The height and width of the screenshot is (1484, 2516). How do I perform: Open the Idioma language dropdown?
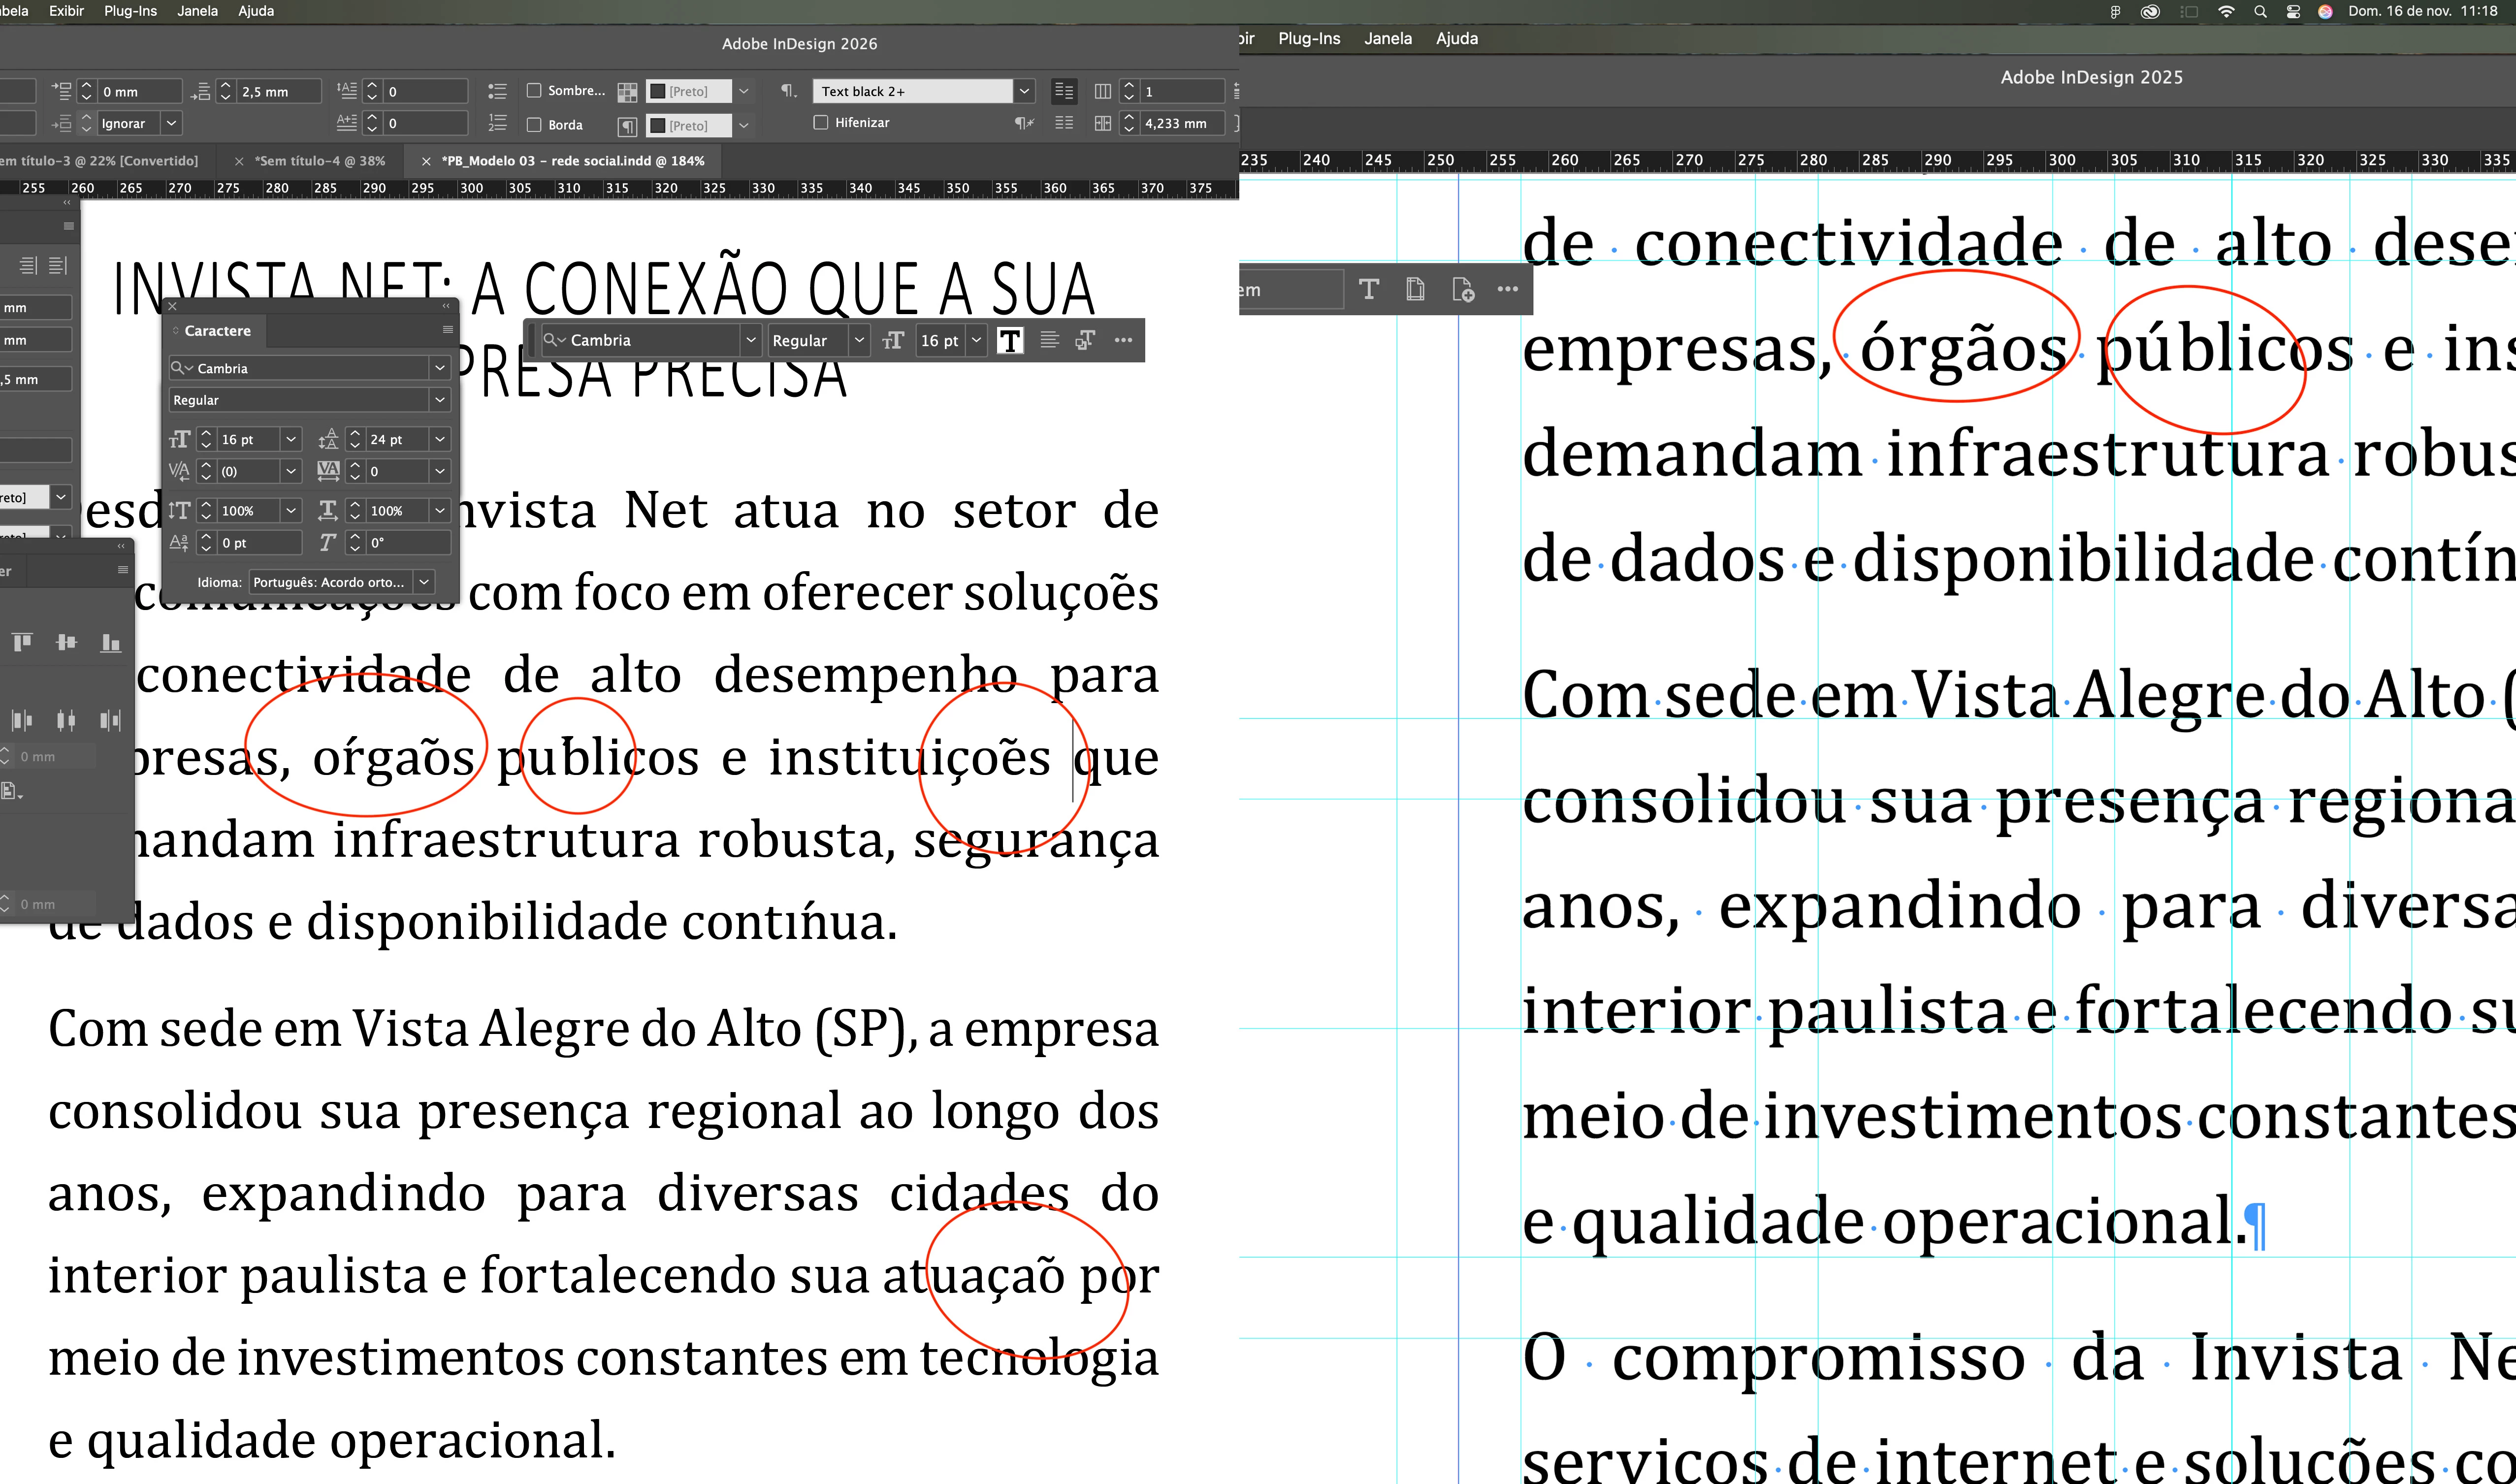(424, 582)
